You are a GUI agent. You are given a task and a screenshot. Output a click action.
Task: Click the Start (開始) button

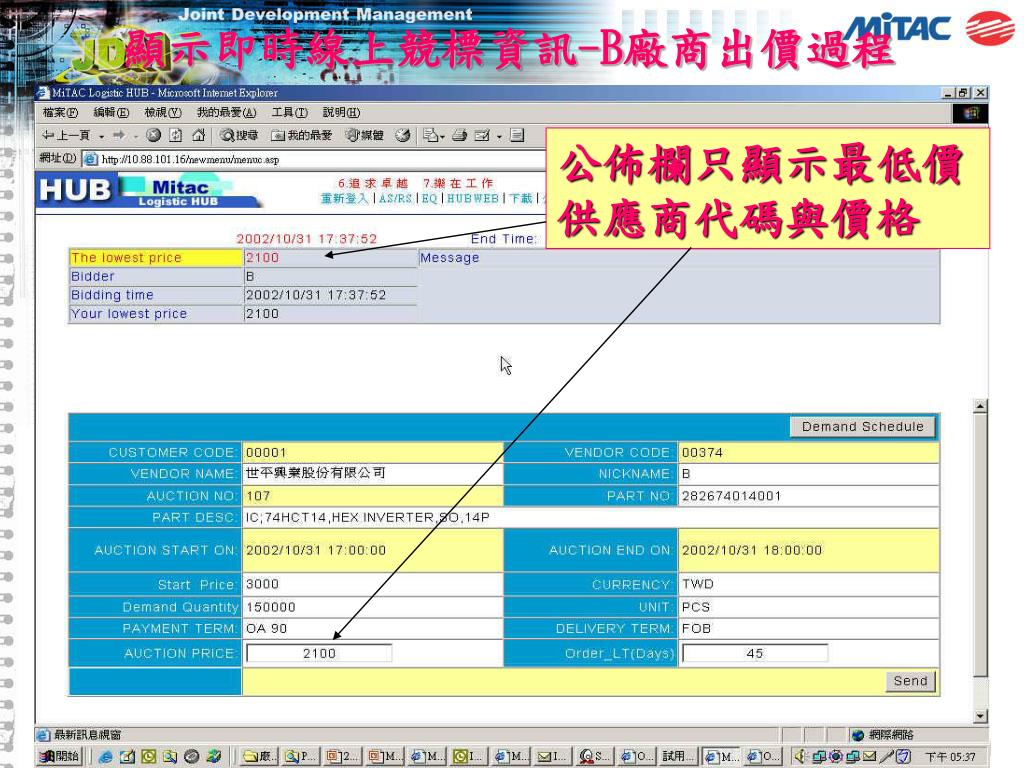(x=59, y=756)
